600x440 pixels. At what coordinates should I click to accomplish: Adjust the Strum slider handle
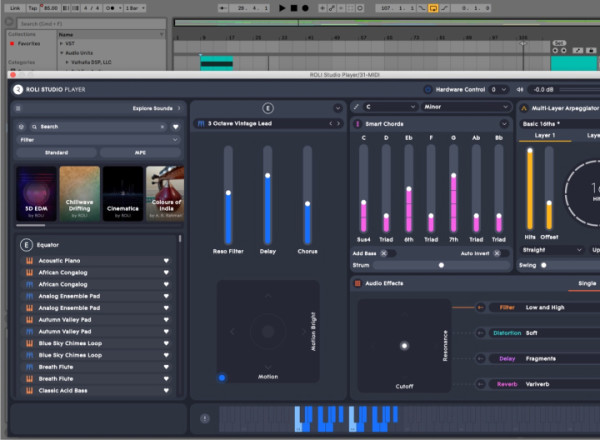click(441, 265)
